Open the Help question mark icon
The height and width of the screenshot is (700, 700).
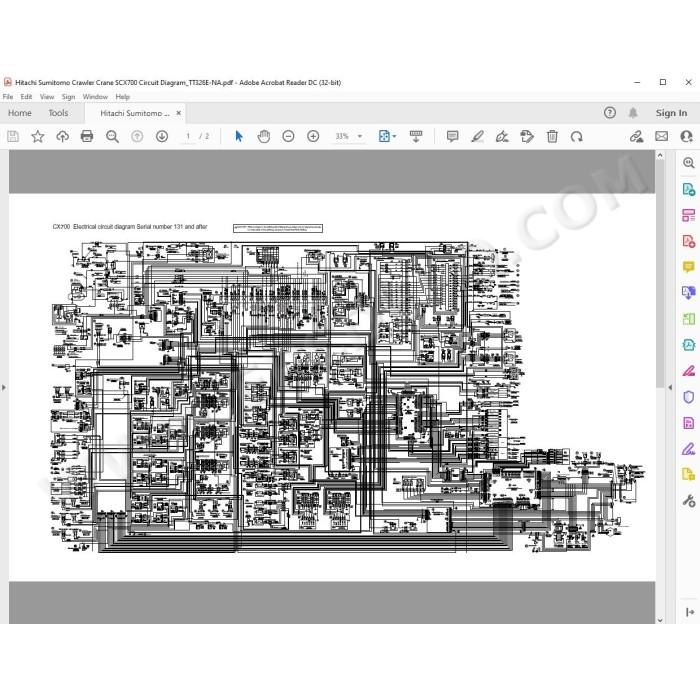[x=610, y=113]
